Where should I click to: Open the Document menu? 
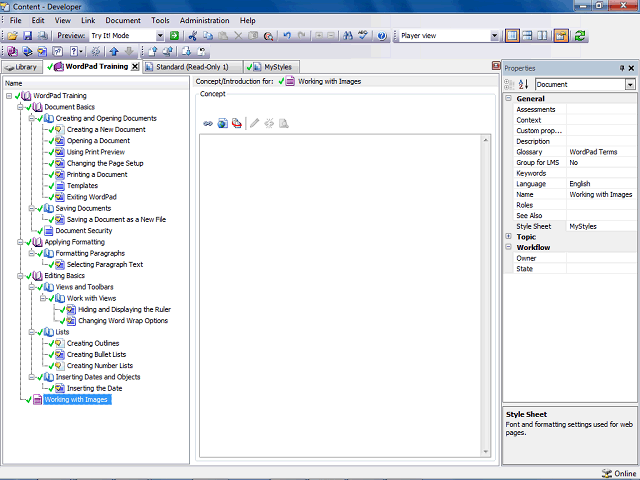coord(123,20)
